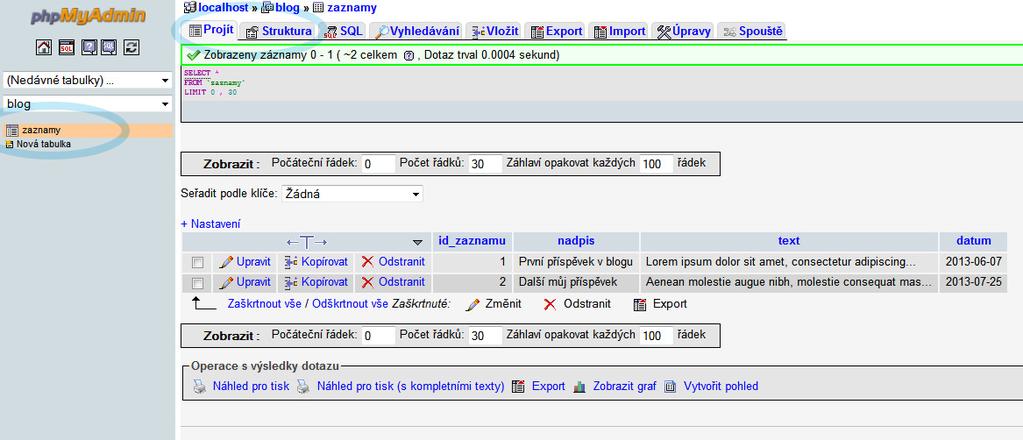Click the pencil icon in row 2
This screenshot has width=1023, height=440.
[x=226, y=282]
